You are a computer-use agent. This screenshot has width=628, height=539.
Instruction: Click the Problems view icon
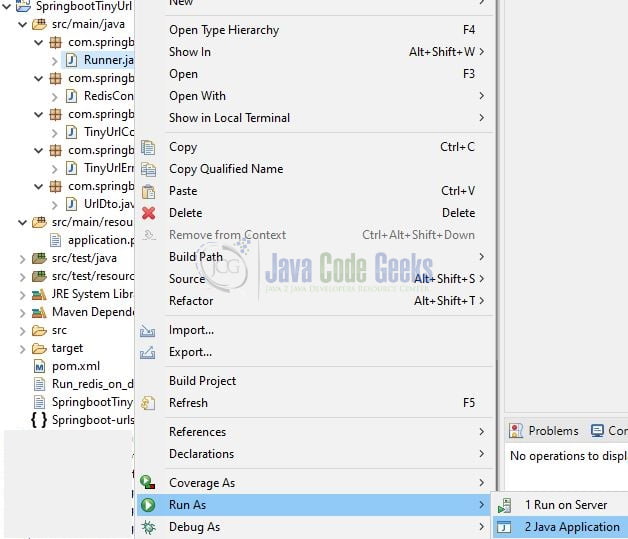click(x=516, y=431)
